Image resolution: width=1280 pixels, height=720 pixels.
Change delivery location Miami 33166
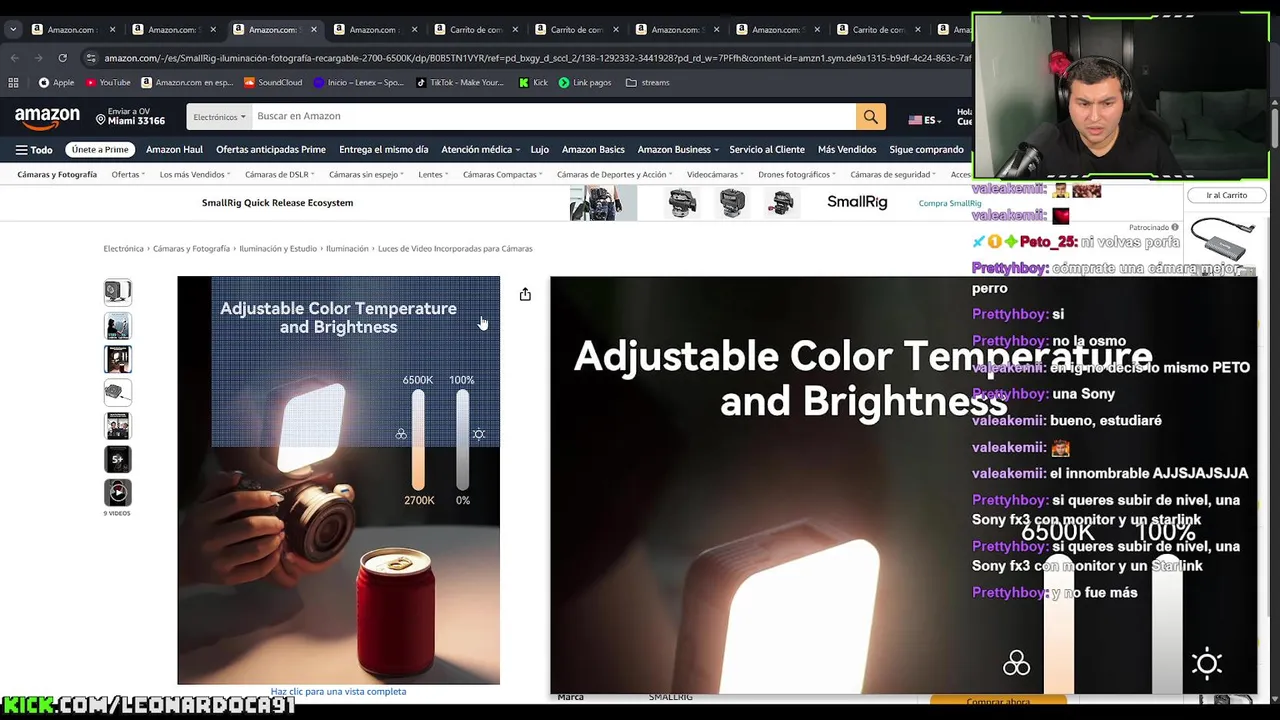click(131, 117)
